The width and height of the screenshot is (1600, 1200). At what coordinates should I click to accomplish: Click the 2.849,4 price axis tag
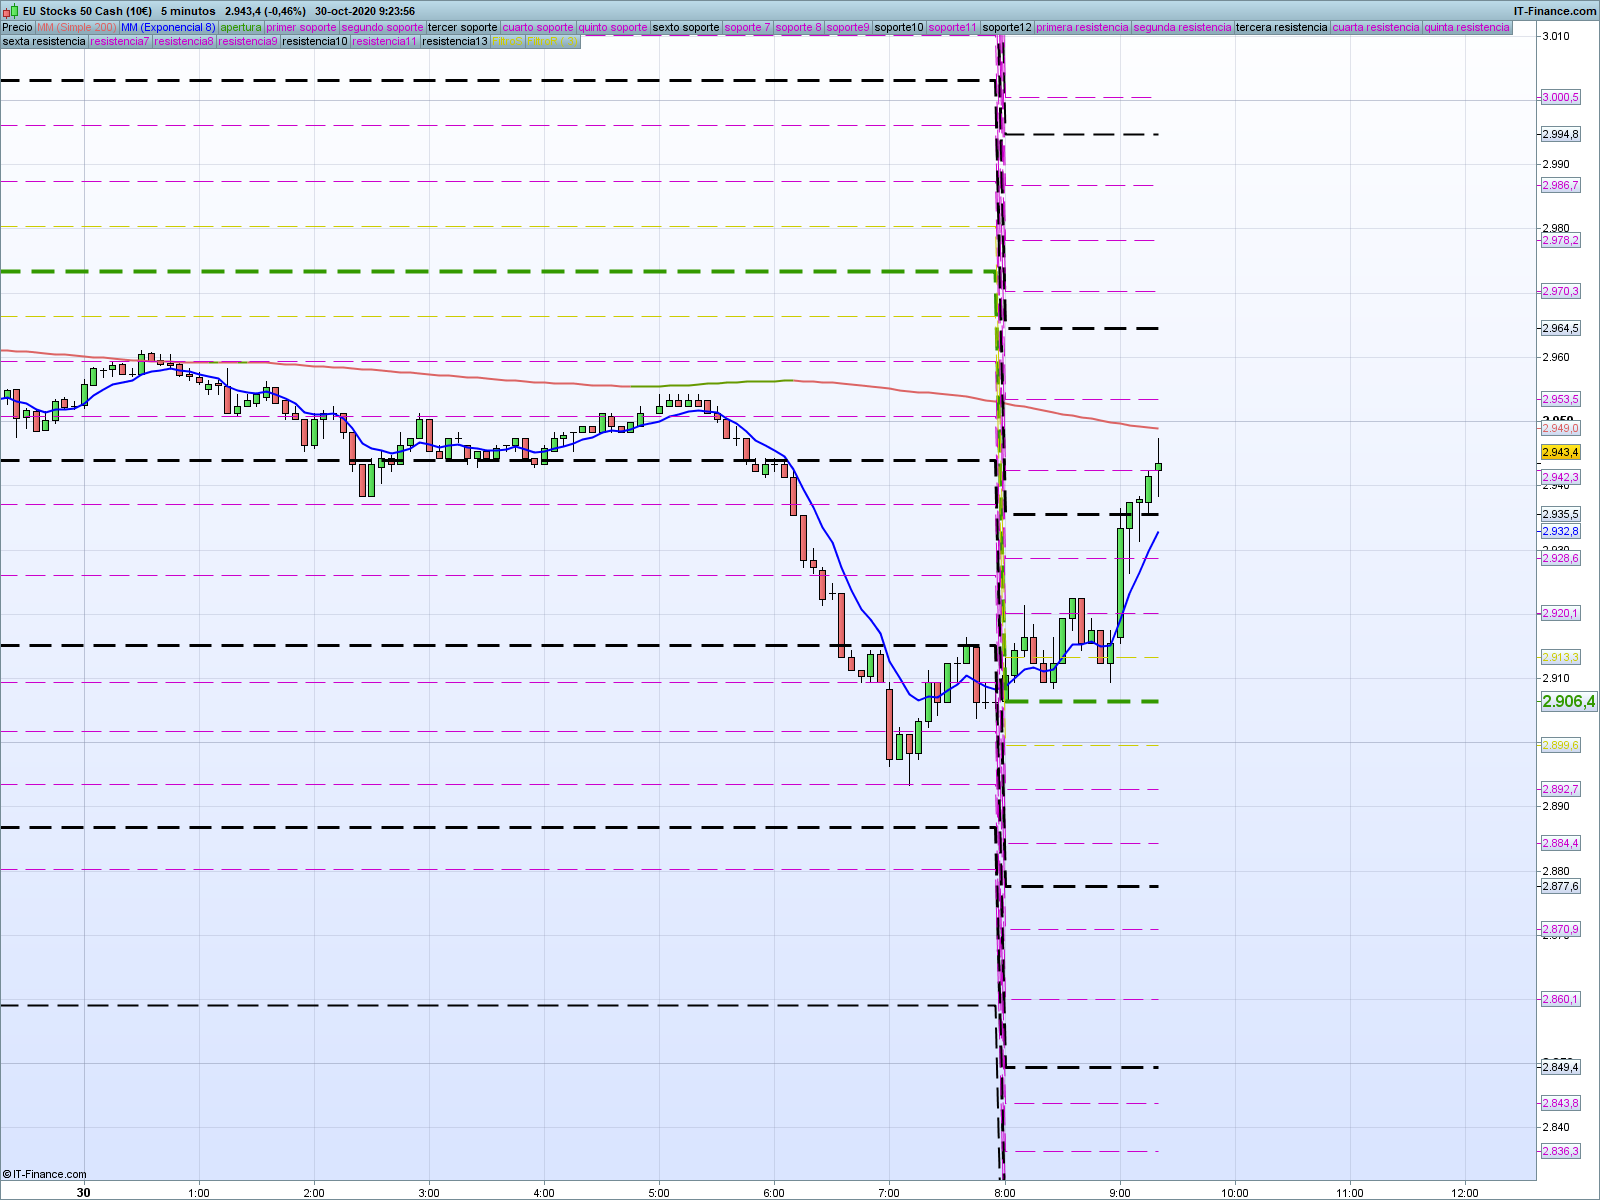pos(1560,1067)
